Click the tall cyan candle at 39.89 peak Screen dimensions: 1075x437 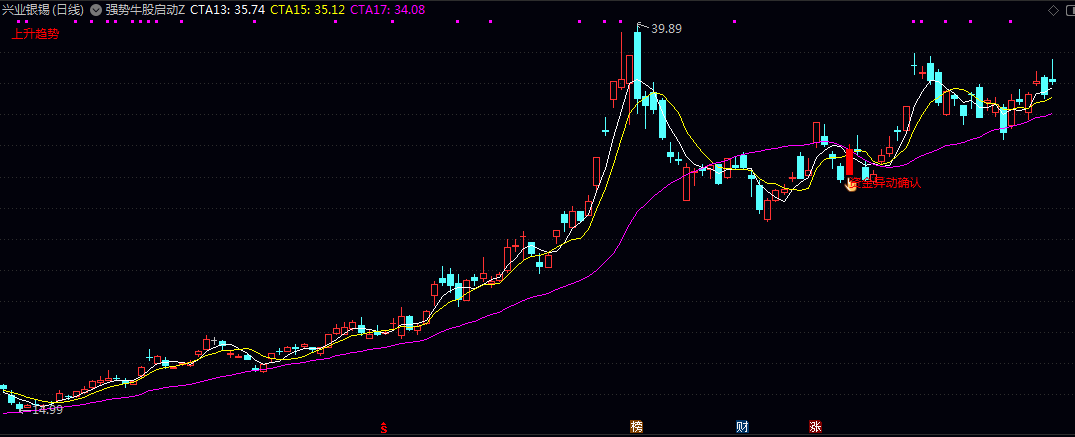point(638,65)
